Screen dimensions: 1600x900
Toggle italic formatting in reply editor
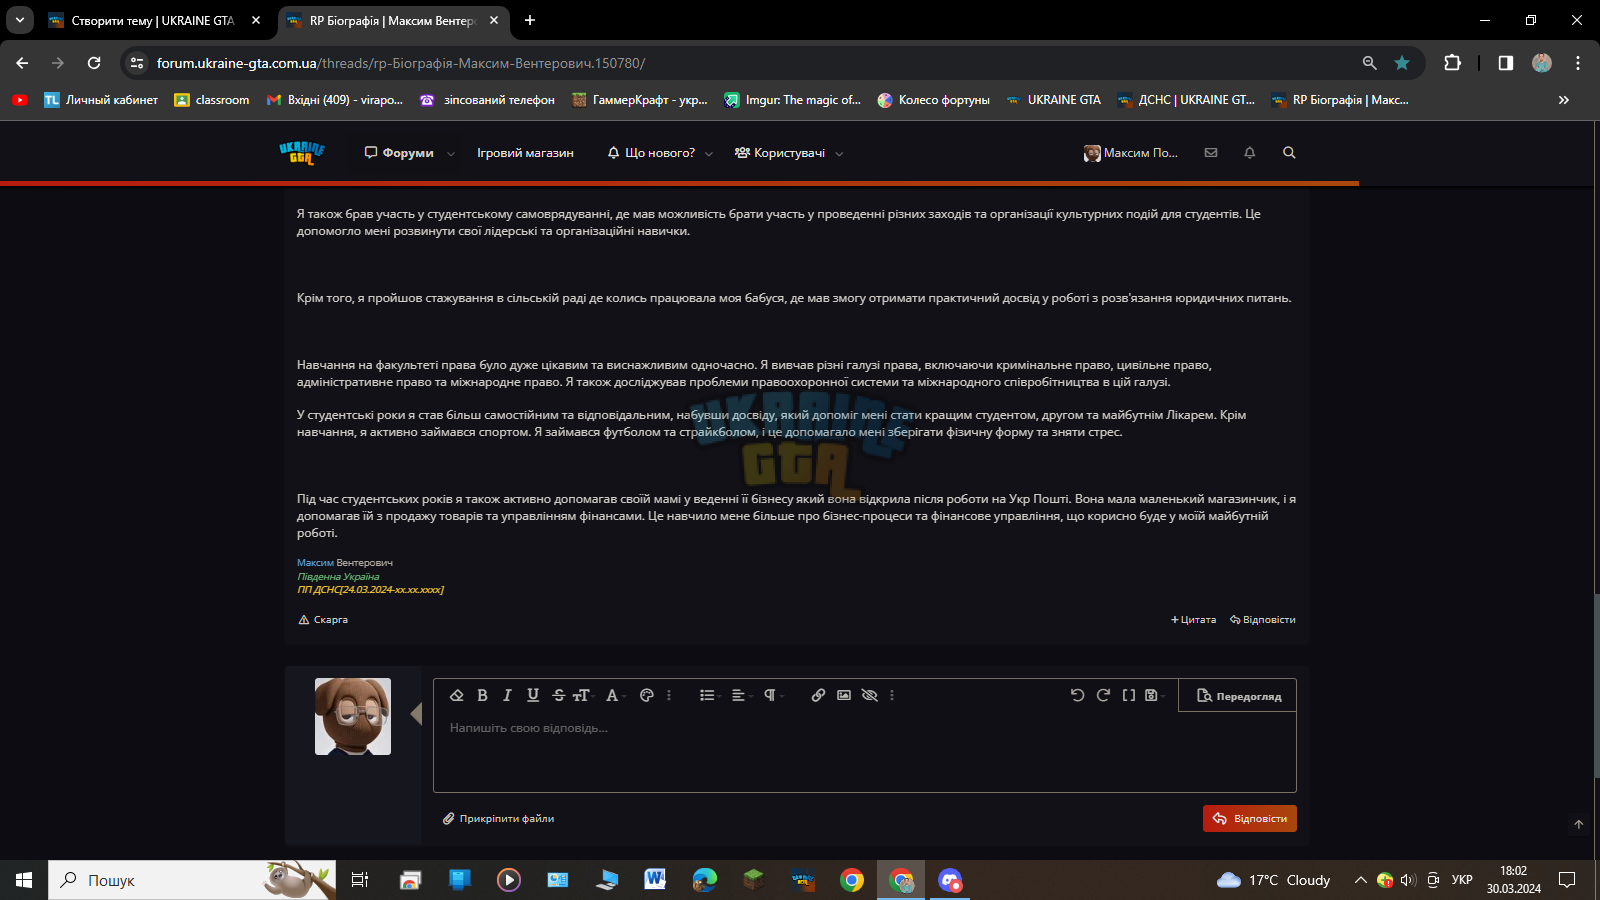507,695
